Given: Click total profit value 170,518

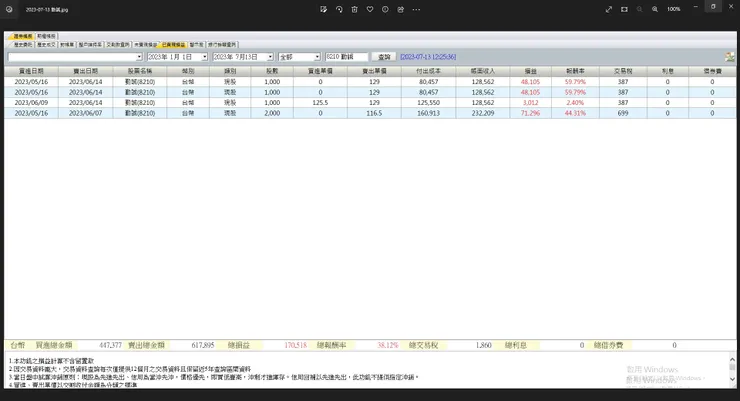Looking at the screenshot, I should pyautogui.click(x=295, y=345).
